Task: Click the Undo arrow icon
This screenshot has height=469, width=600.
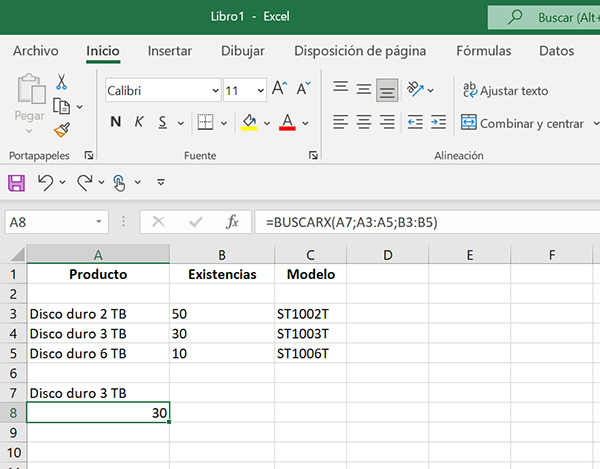Action: (44, 182)
